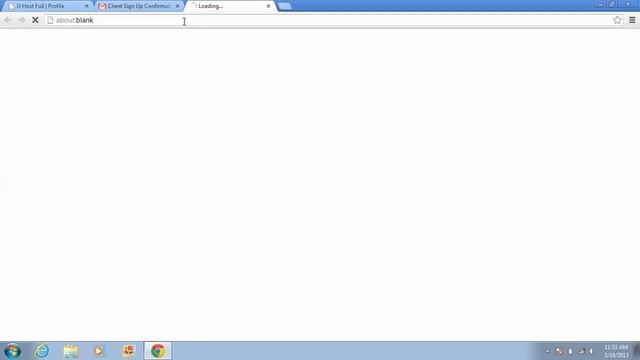Switch to the Client Sign Up Confirmation tab

point(139,6)
